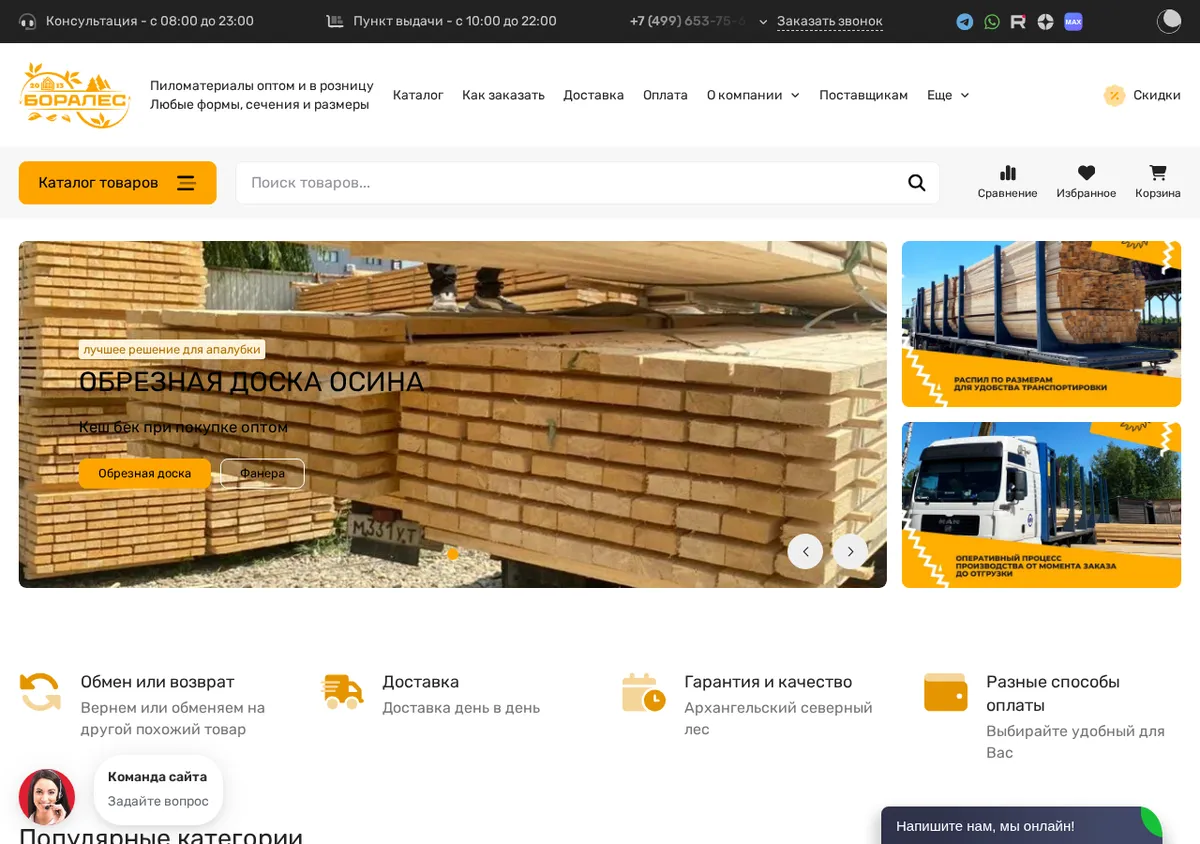1200x844 pixels.
Task: Go to next banner slide arrow
Action: pyautogui.click(x=850, y=552)
